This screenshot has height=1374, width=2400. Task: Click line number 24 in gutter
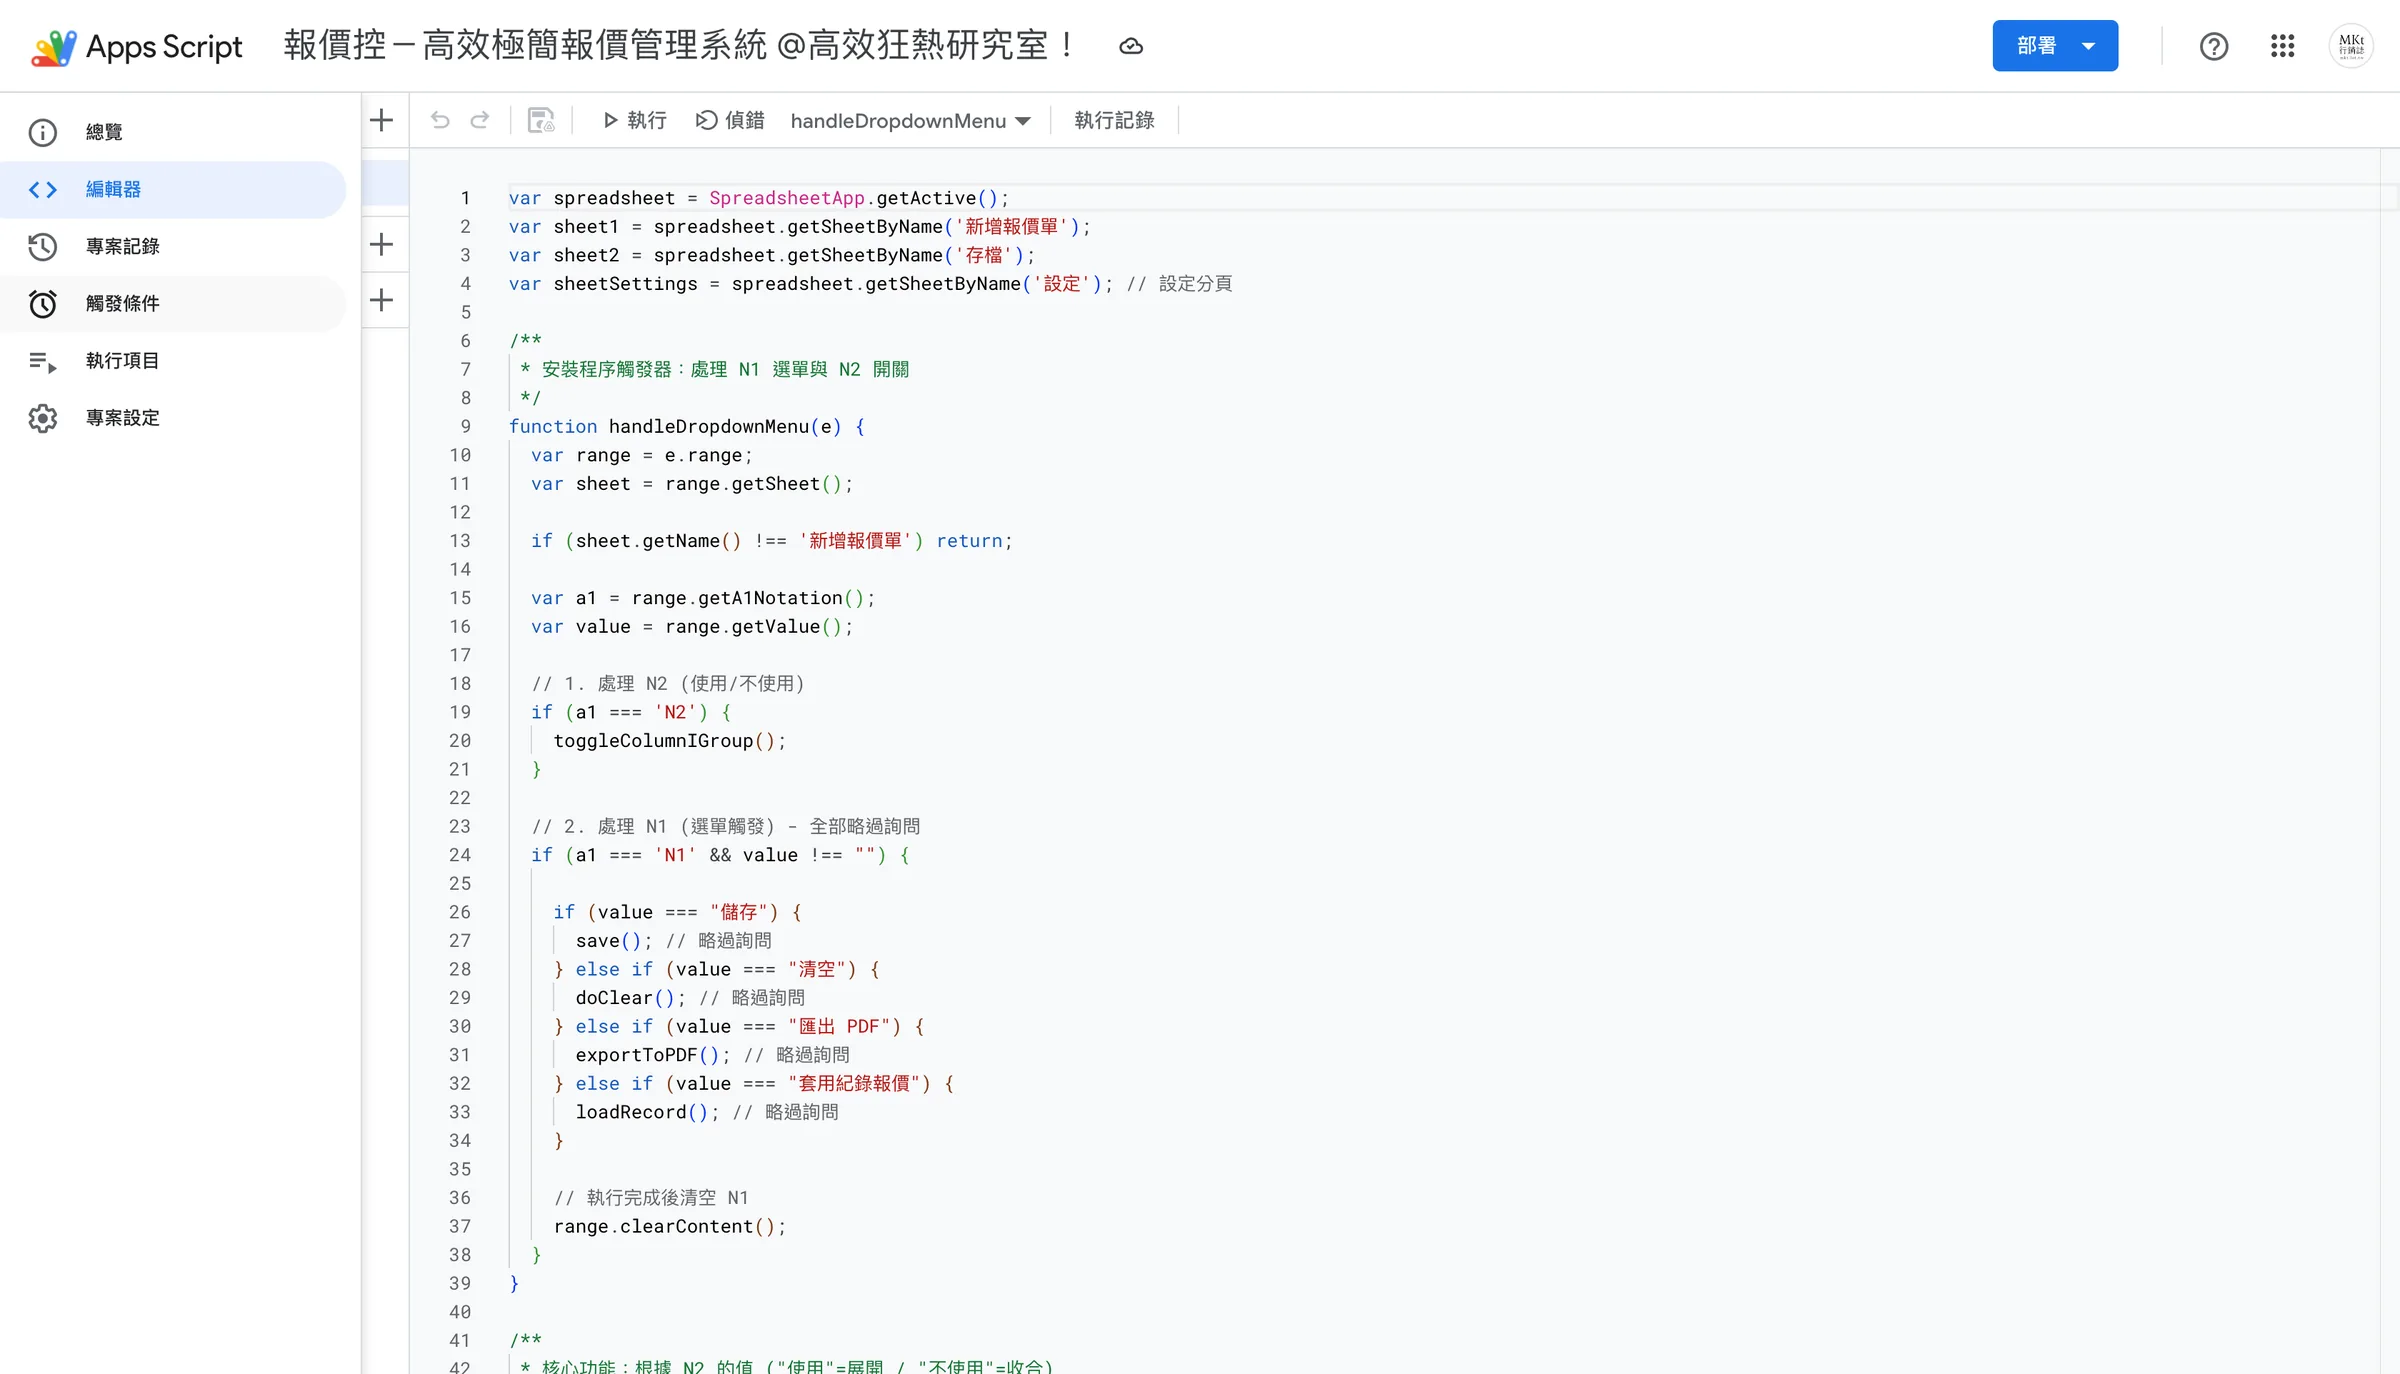click(x=460, y=855)
